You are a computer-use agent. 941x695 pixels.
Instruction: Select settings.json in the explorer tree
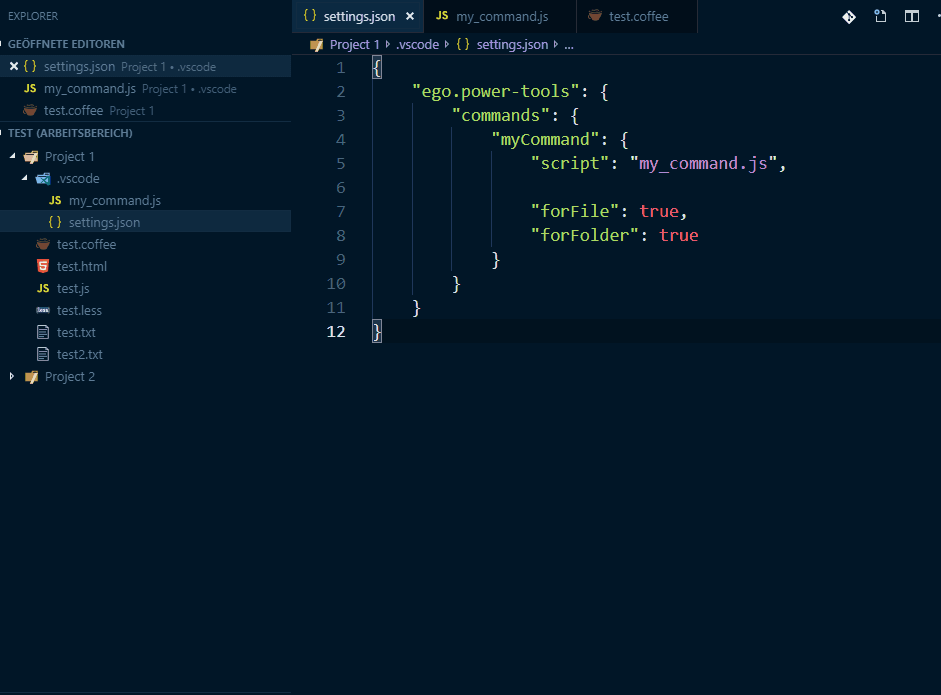[145, 223]
